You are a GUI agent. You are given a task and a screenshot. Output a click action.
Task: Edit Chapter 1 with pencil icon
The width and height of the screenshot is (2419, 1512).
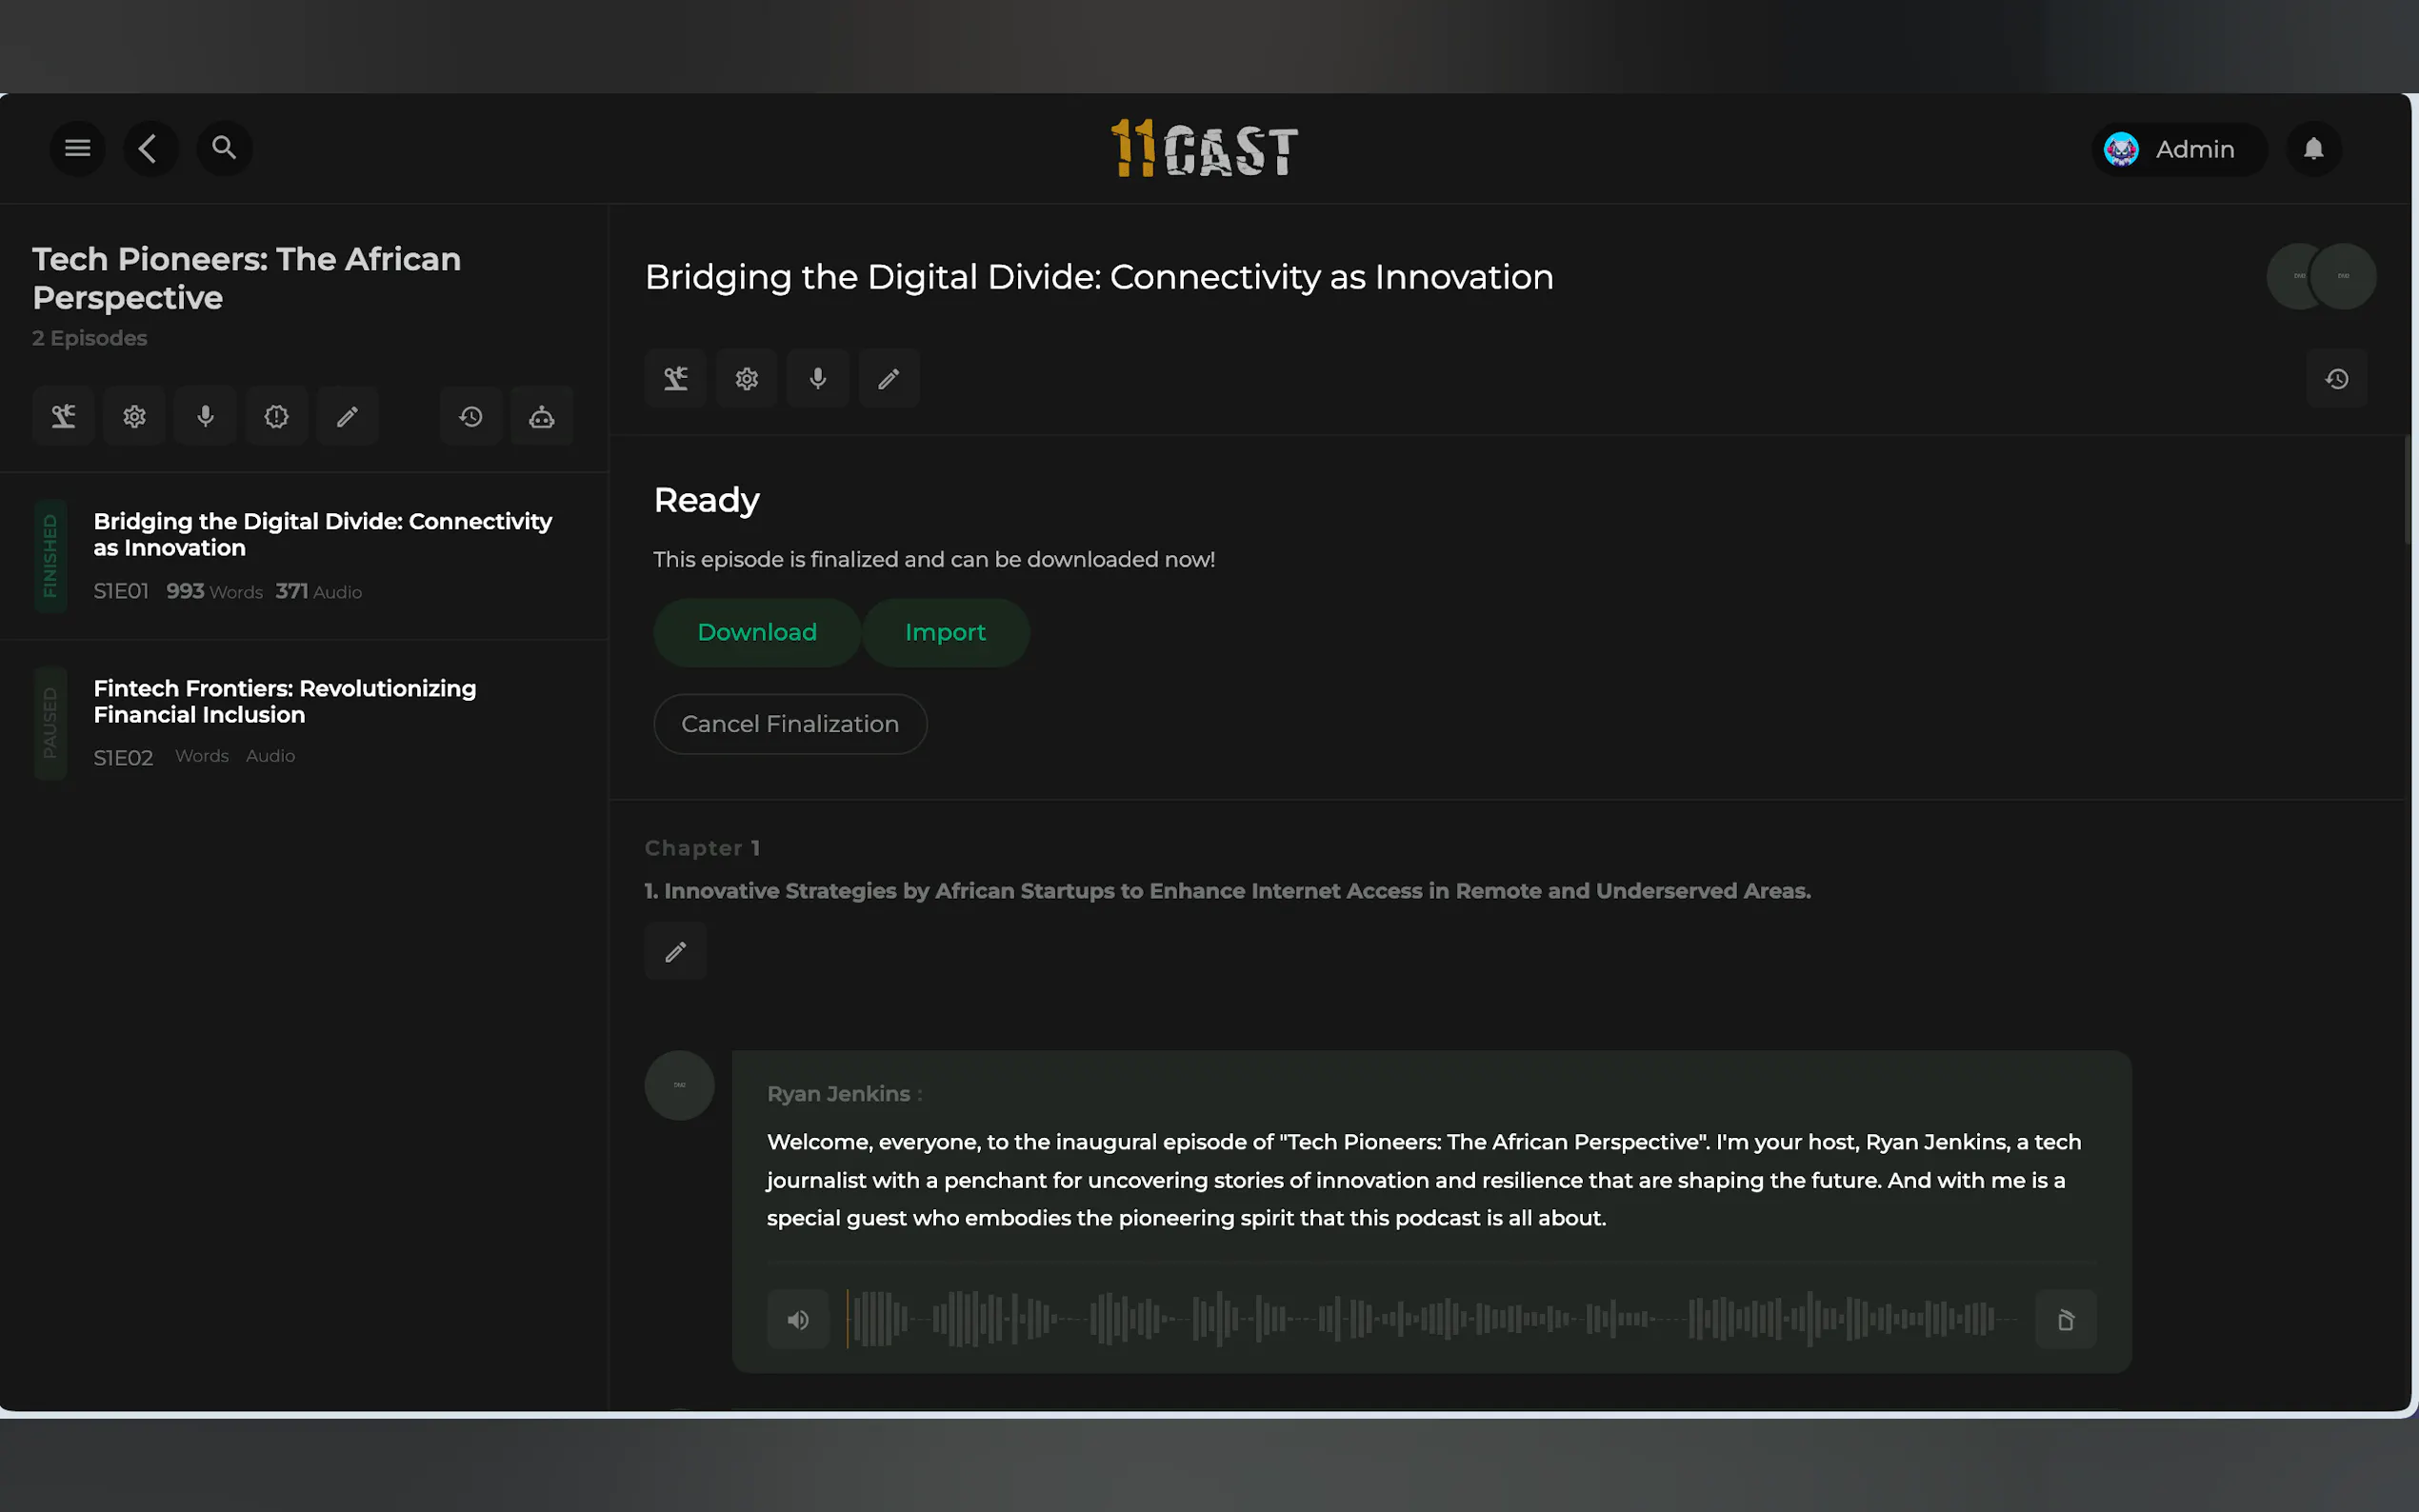(x=675, y=951)
